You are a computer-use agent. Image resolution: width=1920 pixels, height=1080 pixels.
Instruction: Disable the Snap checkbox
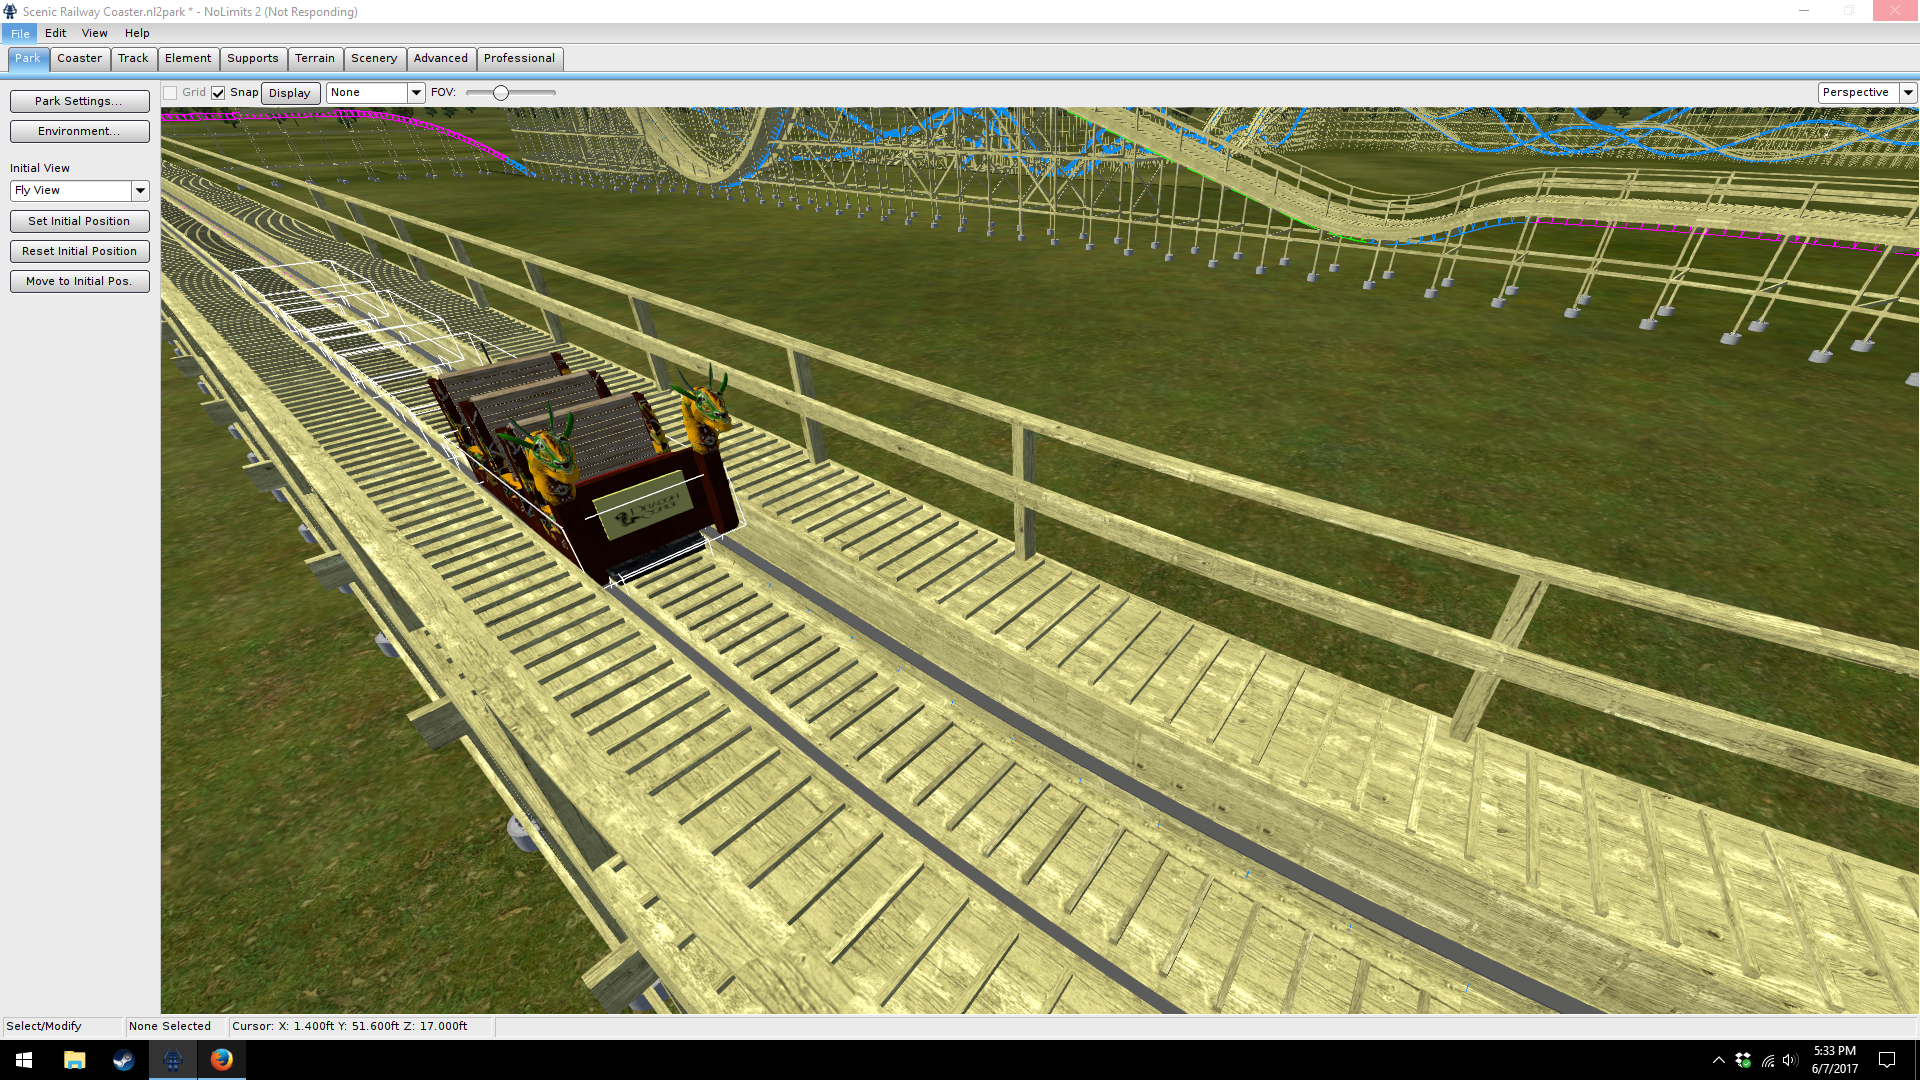tap(218, 93)
